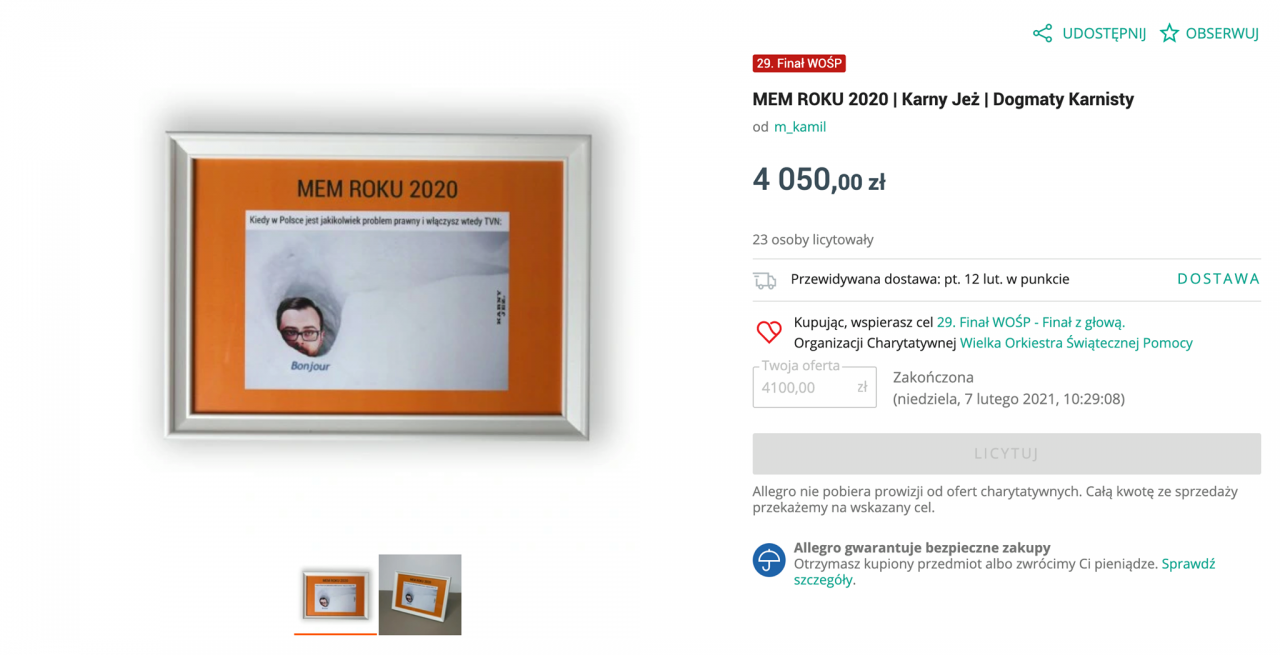Open Wielka Orkiestra Świątecznej Pomocy link
Image resolution: width=1280 pixels, height=655 pixels.
click(x=1076, y=342)
